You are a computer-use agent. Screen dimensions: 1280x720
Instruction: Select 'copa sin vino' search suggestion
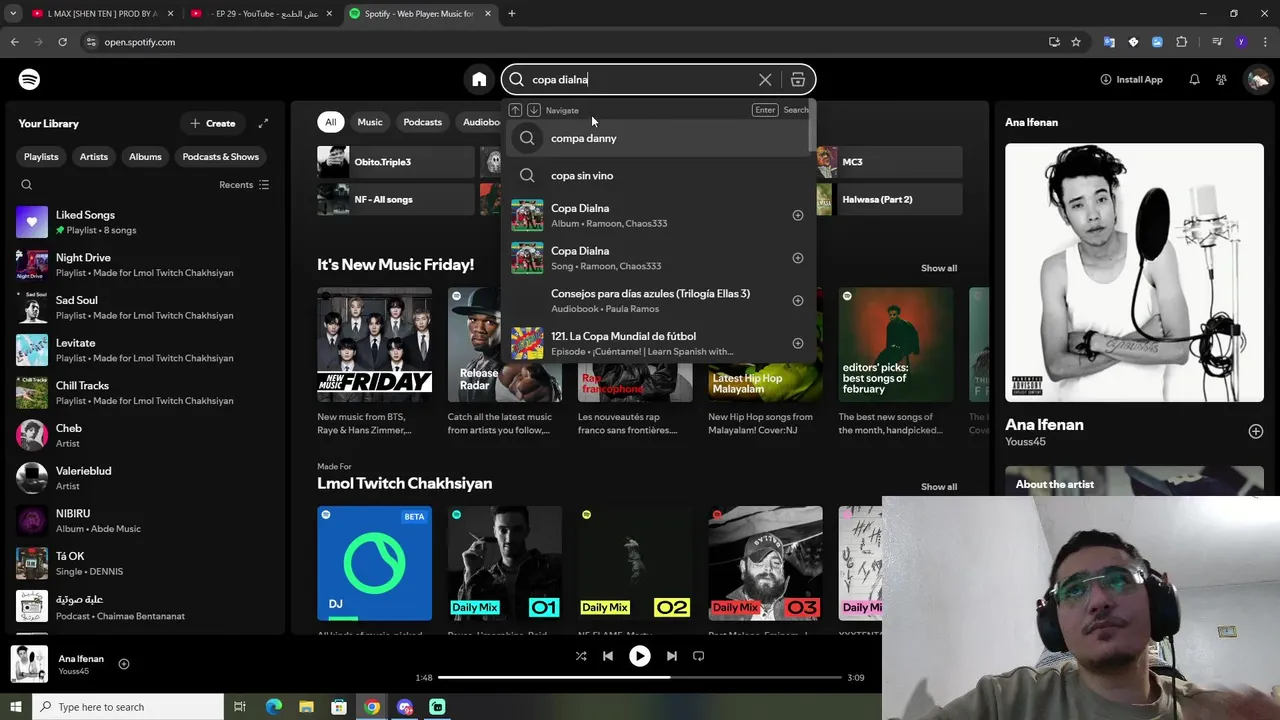(x=658, y=176)
